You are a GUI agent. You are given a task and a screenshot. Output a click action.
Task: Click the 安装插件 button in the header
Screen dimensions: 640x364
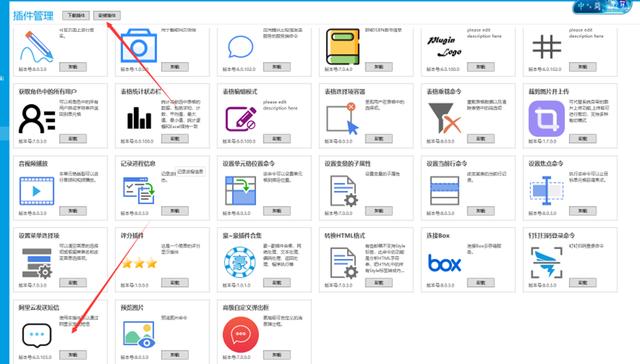tap(107, 16)
